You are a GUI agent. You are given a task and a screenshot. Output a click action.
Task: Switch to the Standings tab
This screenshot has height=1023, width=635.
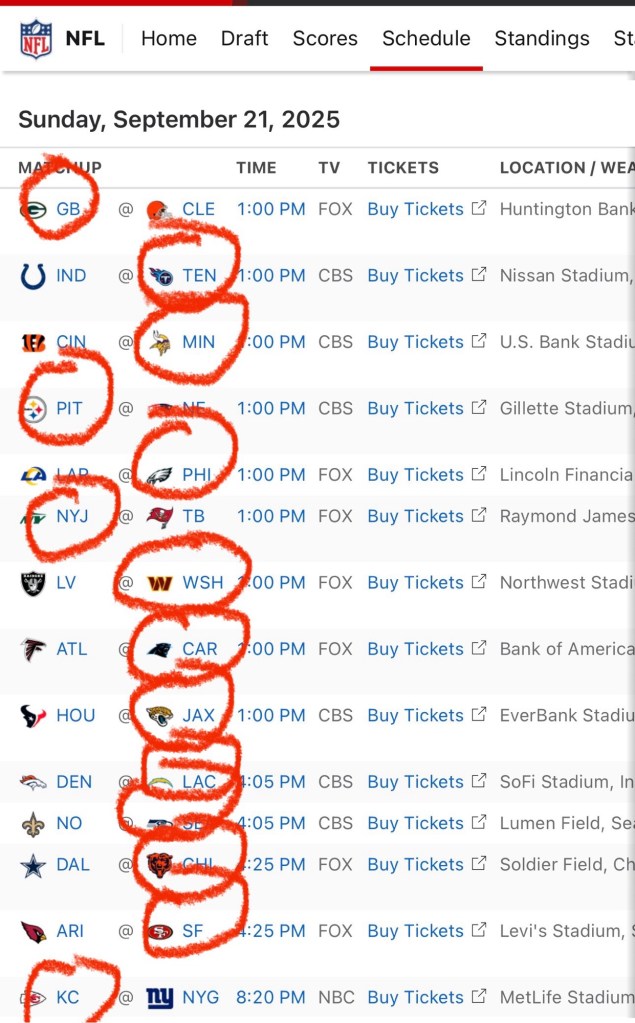click(x=542, y=38)
